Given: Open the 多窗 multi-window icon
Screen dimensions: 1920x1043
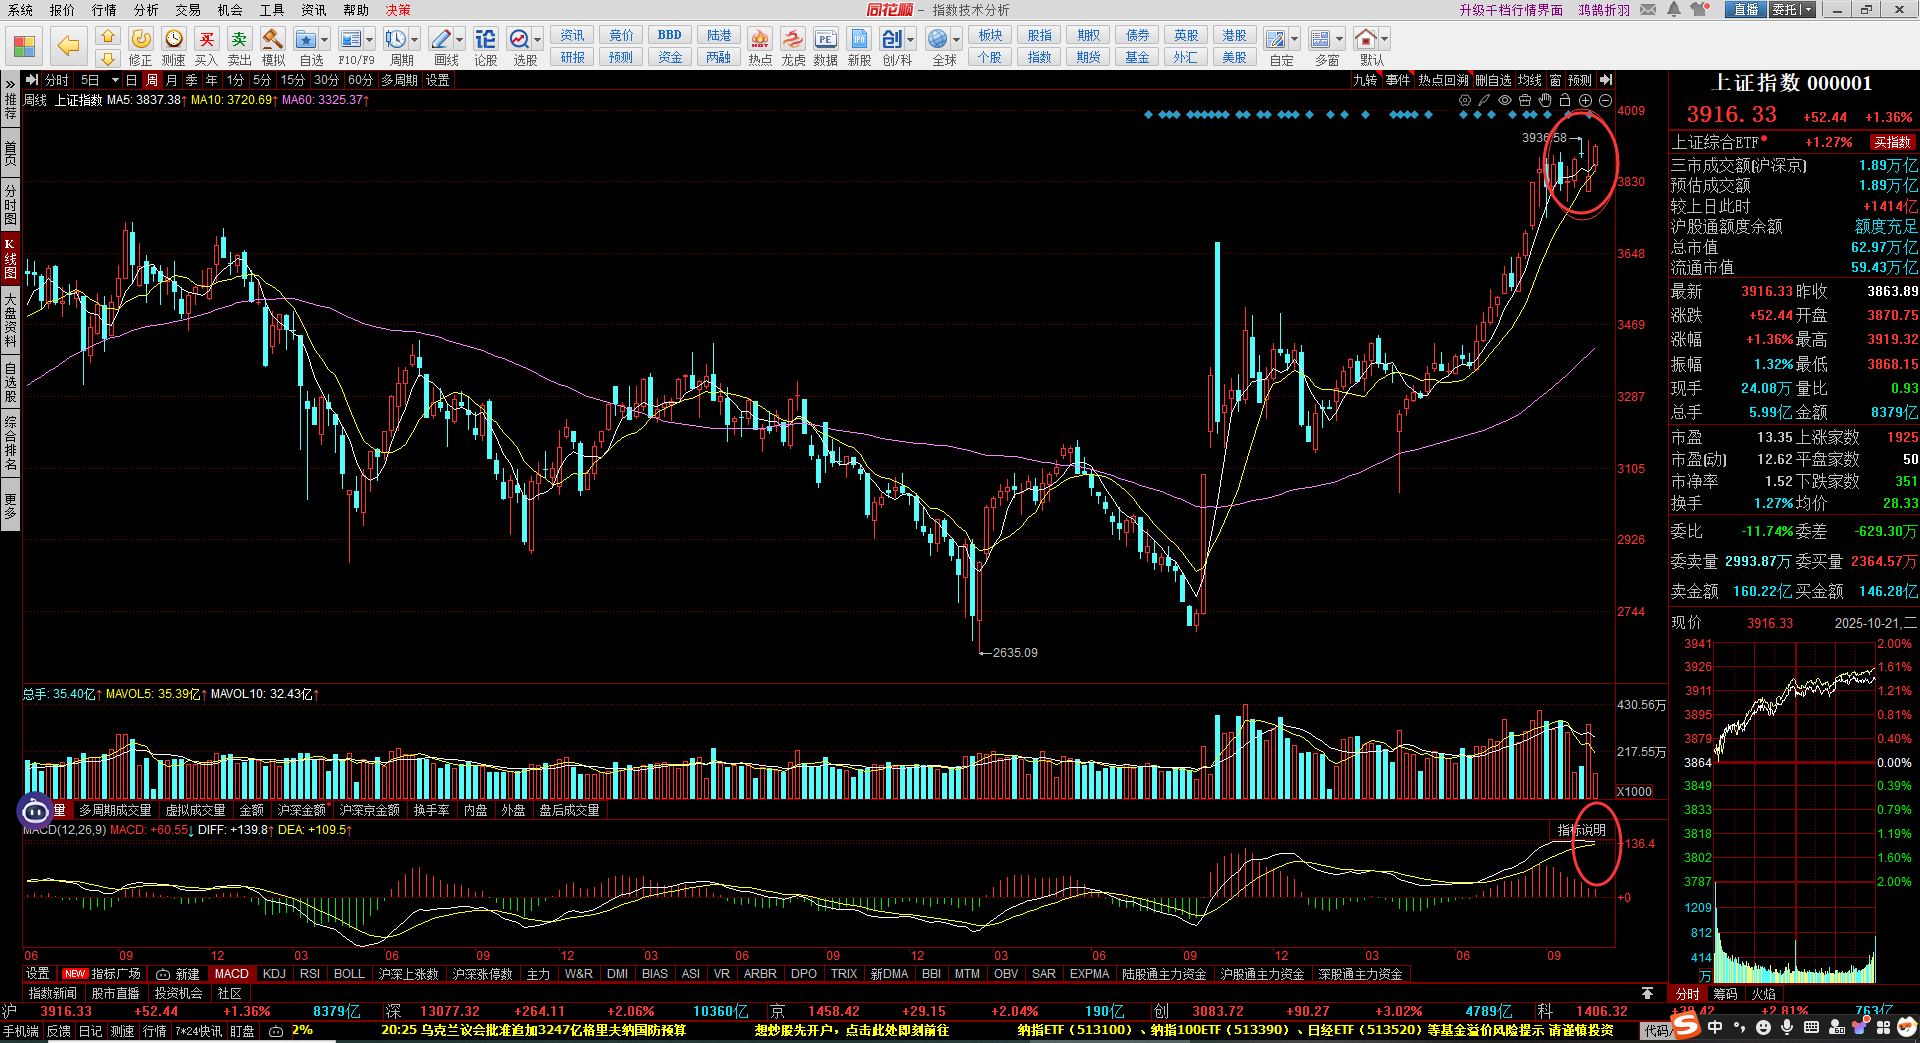Looking at the screenshot, I should click(1320, 39).
